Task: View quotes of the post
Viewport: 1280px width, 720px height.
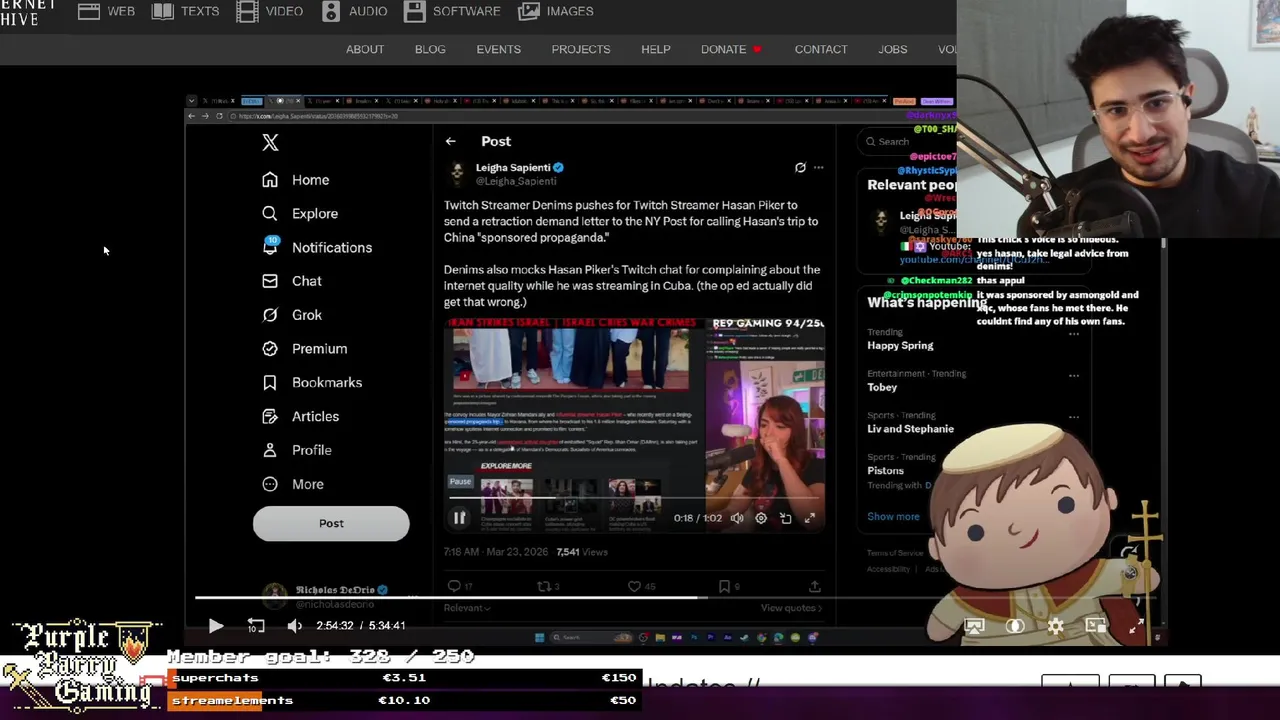Action: [x=791, y=608]
